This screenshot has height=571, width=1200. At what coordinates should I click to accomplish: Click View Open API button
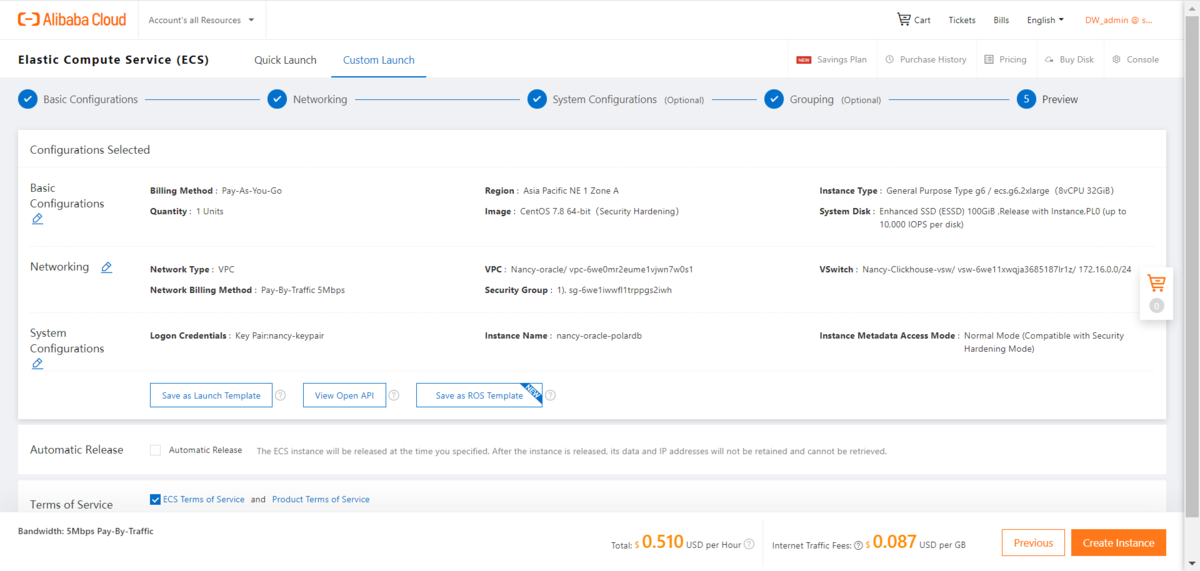tap(344, 395)
